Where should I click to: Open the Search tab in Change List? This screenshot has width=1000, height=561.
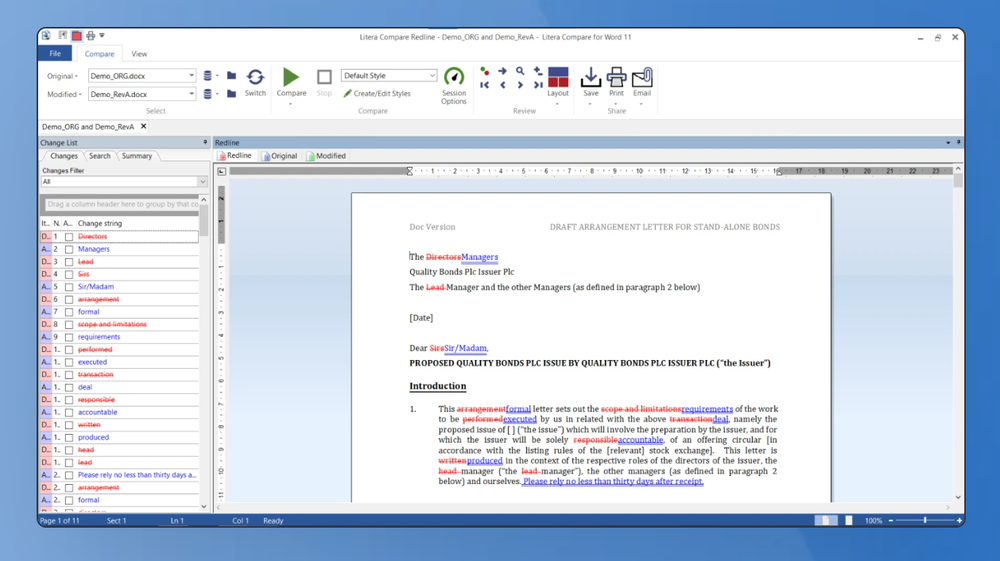[x=99, y=156]
